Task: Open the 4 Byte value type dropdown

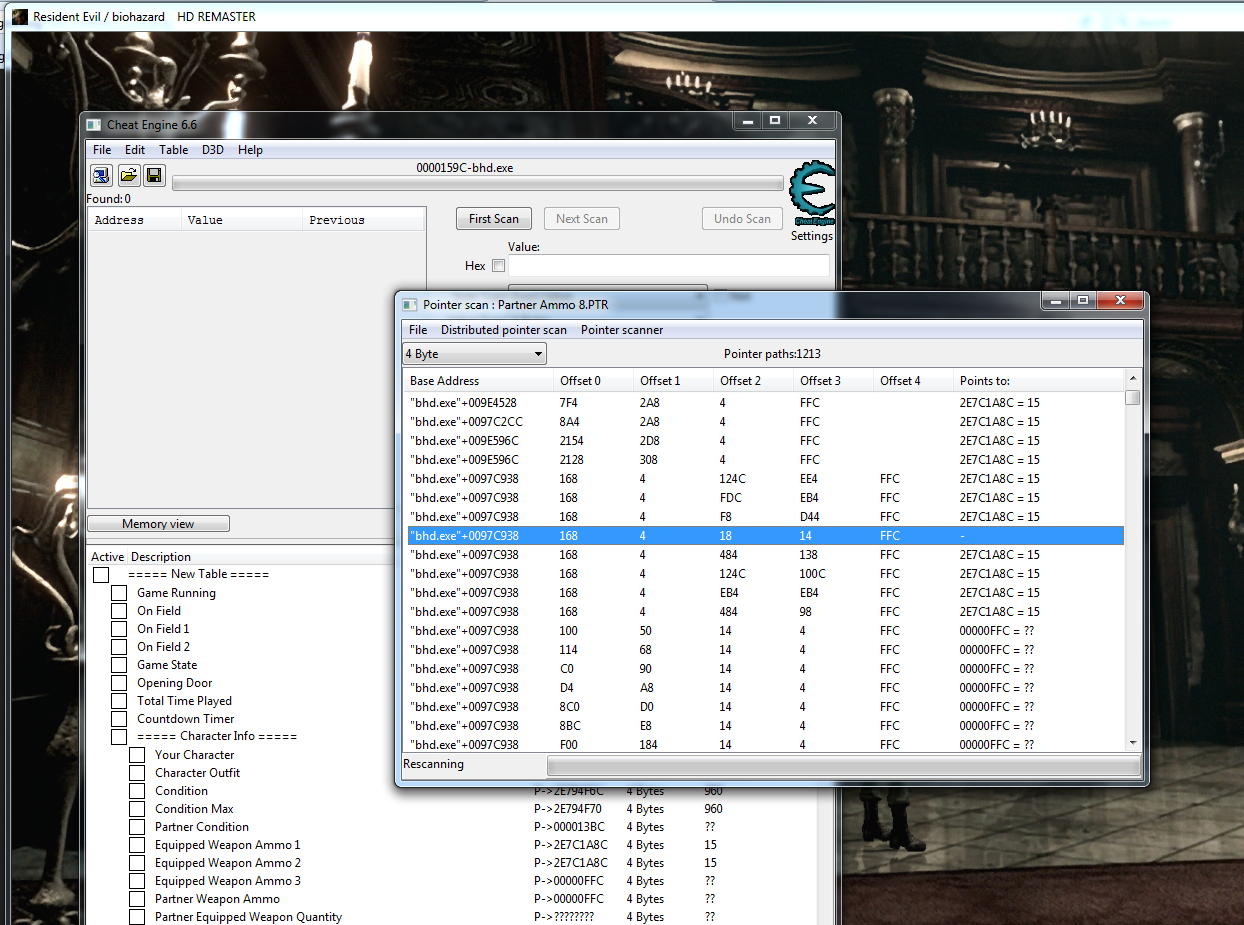Action: [x=474, y=354]
